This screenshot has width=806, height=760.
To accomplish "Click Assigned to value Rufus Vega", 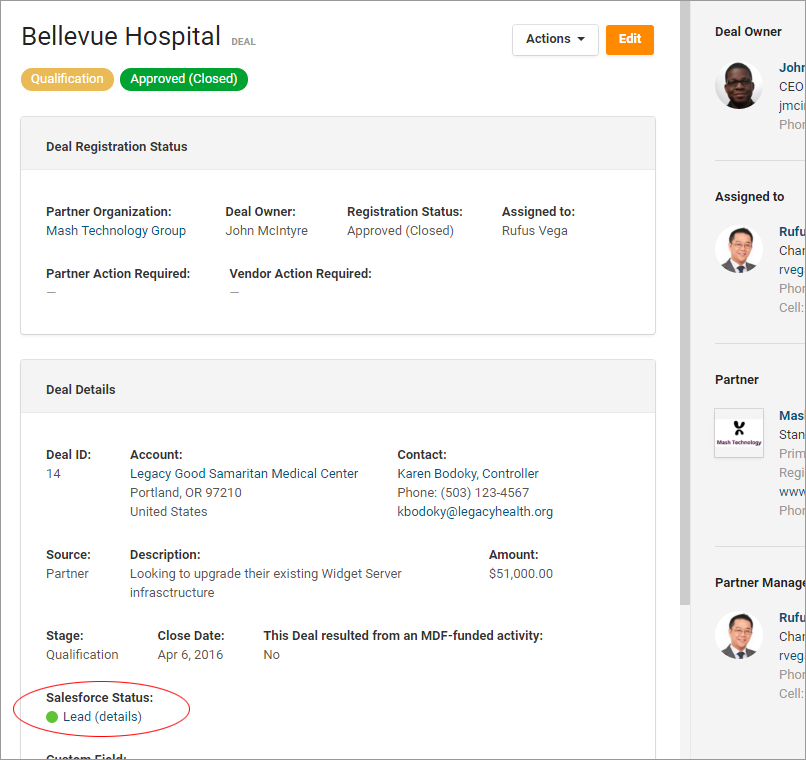I will (535, 231).
